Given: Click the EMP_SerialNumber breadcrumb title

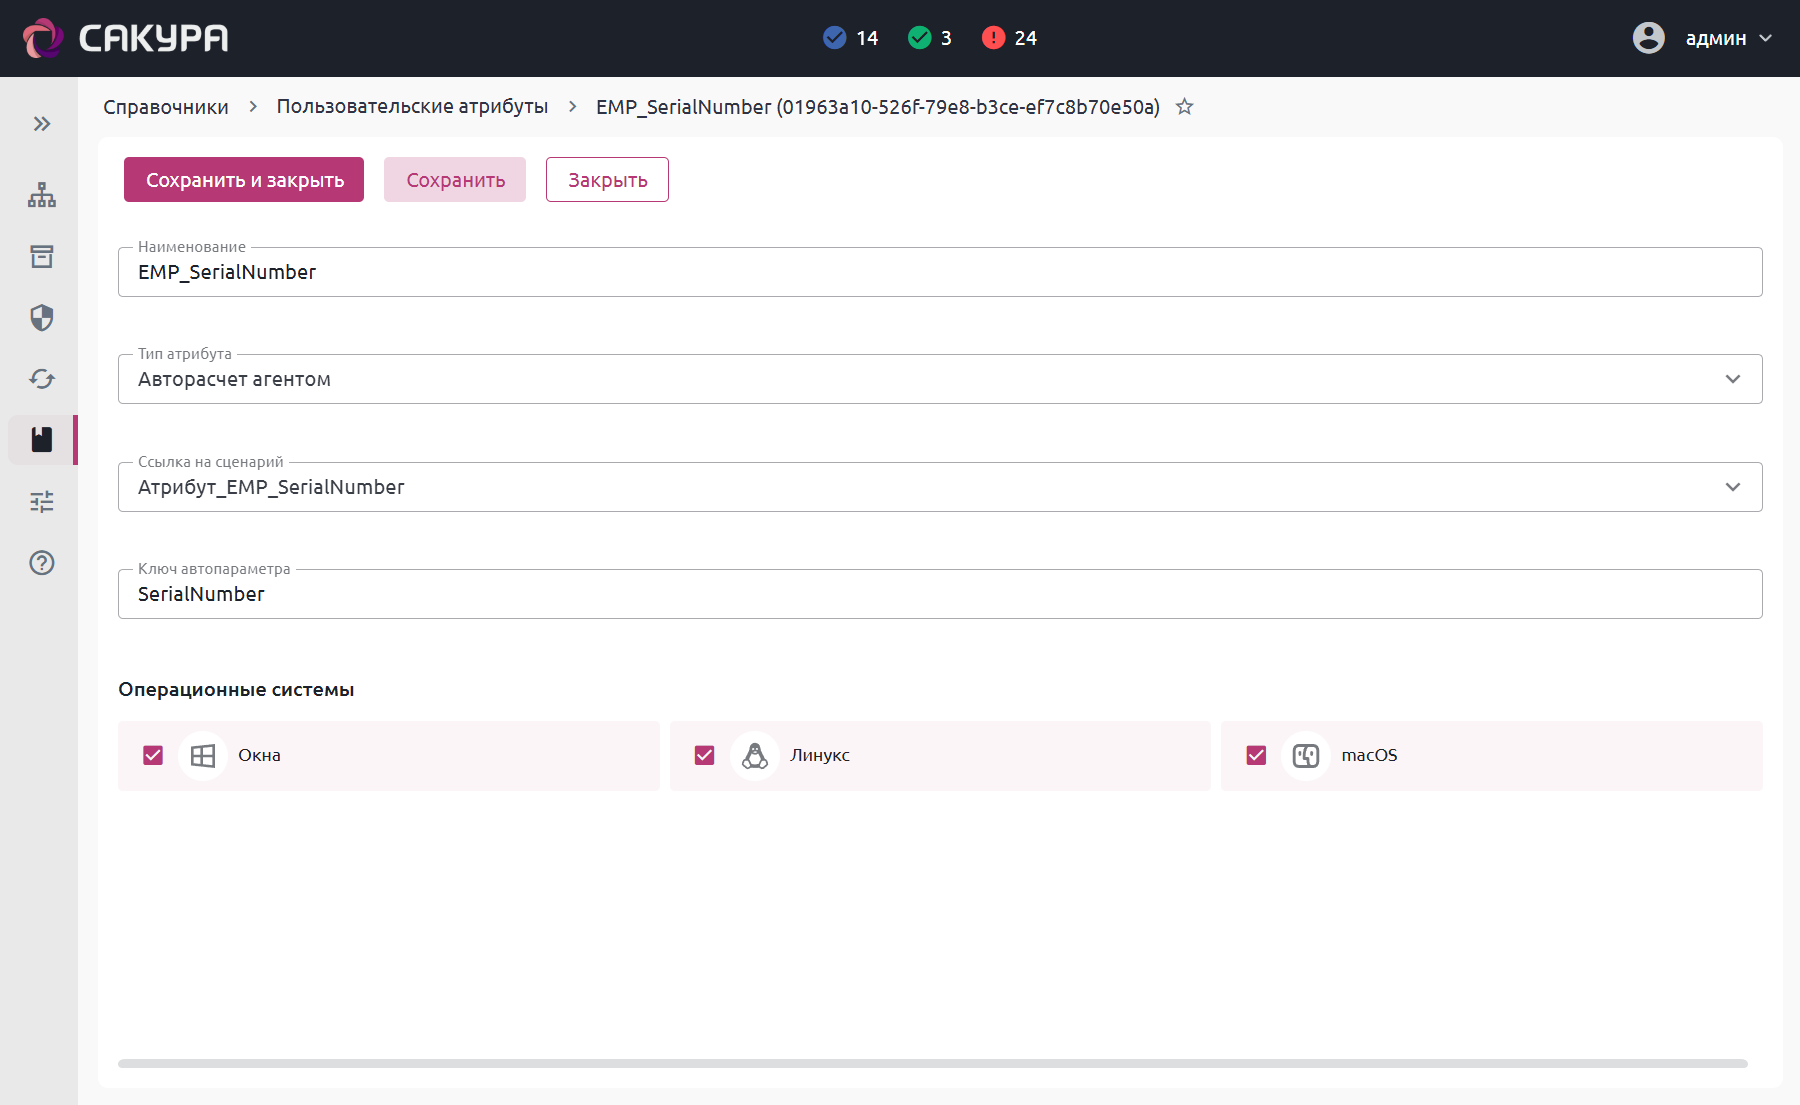Looking at the screenshot, I should point(878,107).
